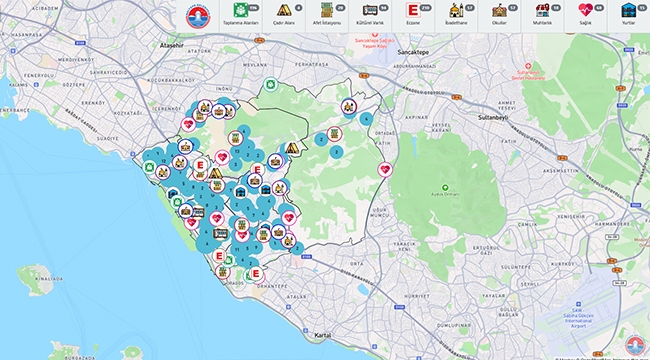Expand the cluster of 13 points
The height and width of the screenshot is (360, 650).
[237, 151]
